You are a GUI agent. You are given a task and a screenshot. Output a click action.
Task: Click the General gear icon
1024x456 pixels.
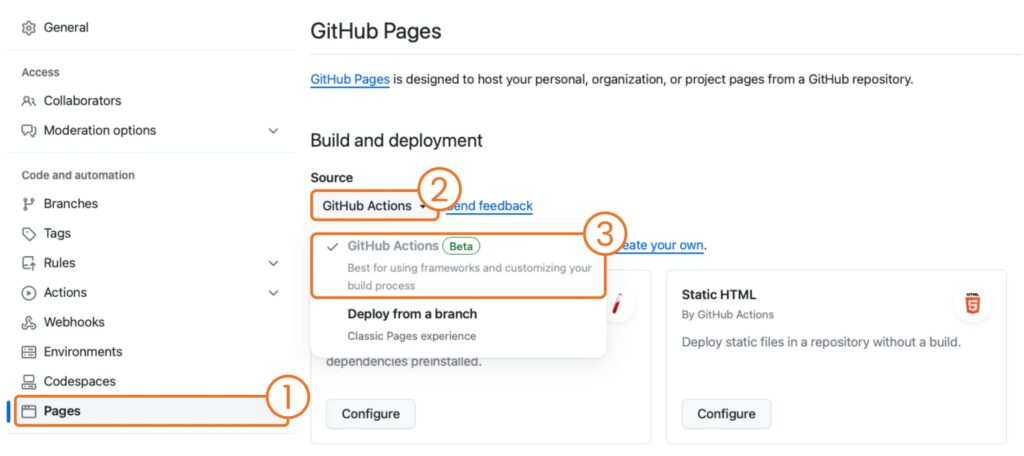coord(29,28)
